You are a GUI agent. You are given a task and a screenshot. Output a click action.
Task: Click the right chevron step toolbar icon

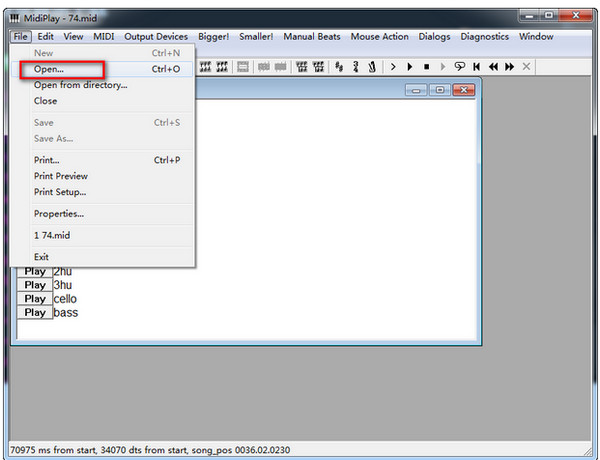(394, 66)
